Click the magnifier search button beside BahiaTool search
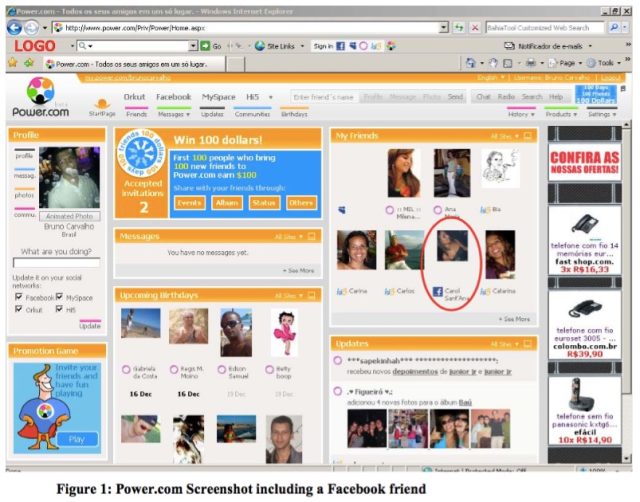The image size is (640, 502). pos(613,27)
